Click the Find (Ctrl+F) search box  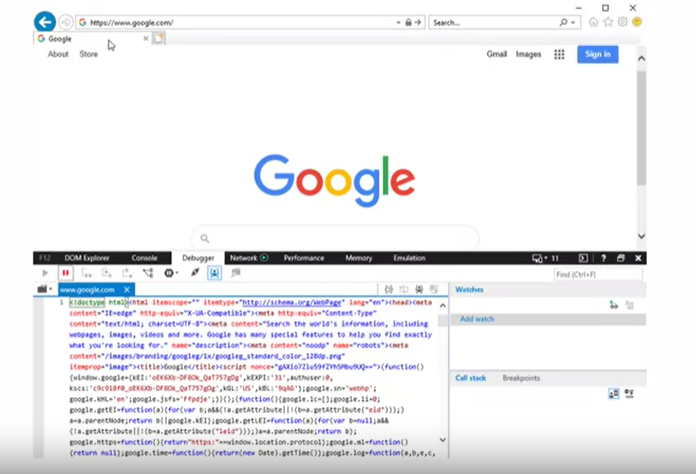click(x=598, y=275)
